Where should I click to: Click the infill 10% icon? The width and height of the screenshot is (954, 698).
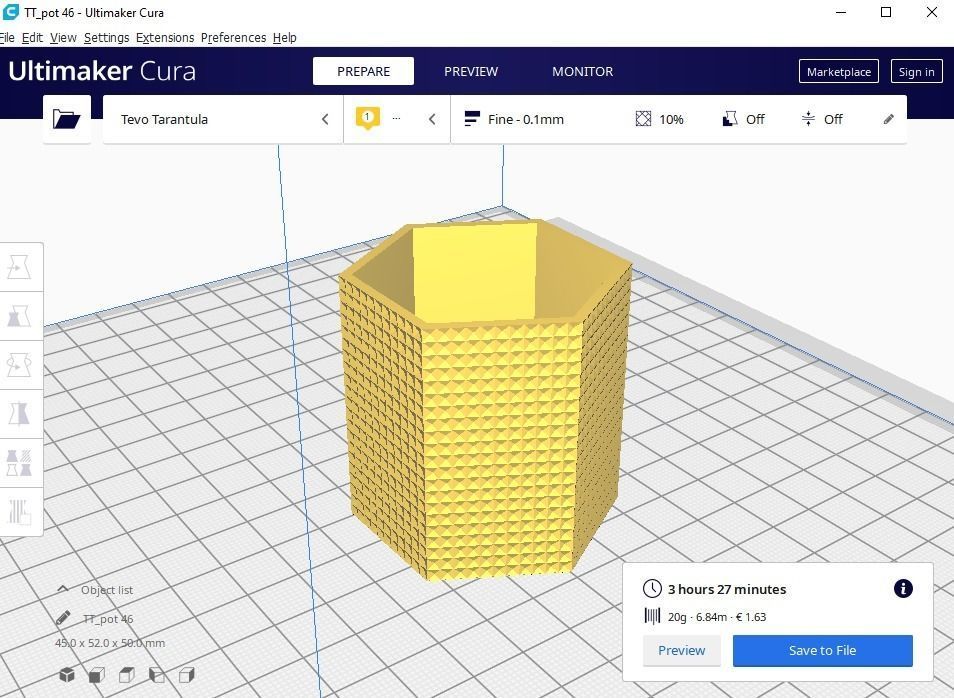click(x=643, y=119)
